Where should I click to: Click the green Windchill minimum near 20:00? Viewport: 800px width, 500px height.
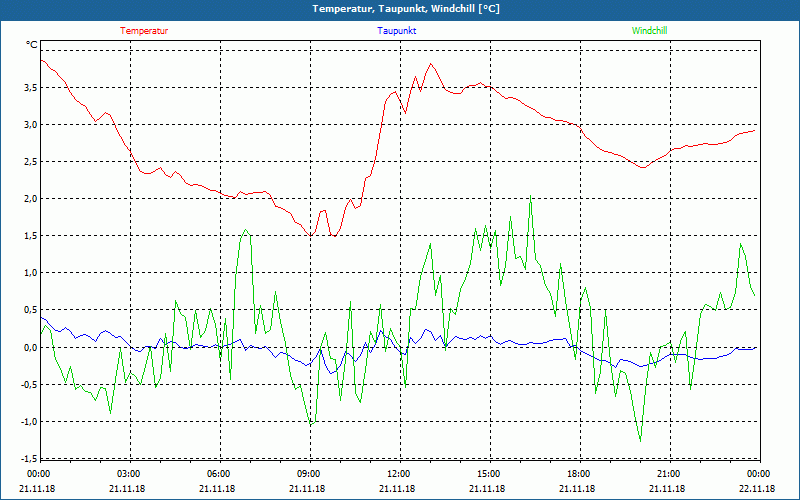(640, 441)
